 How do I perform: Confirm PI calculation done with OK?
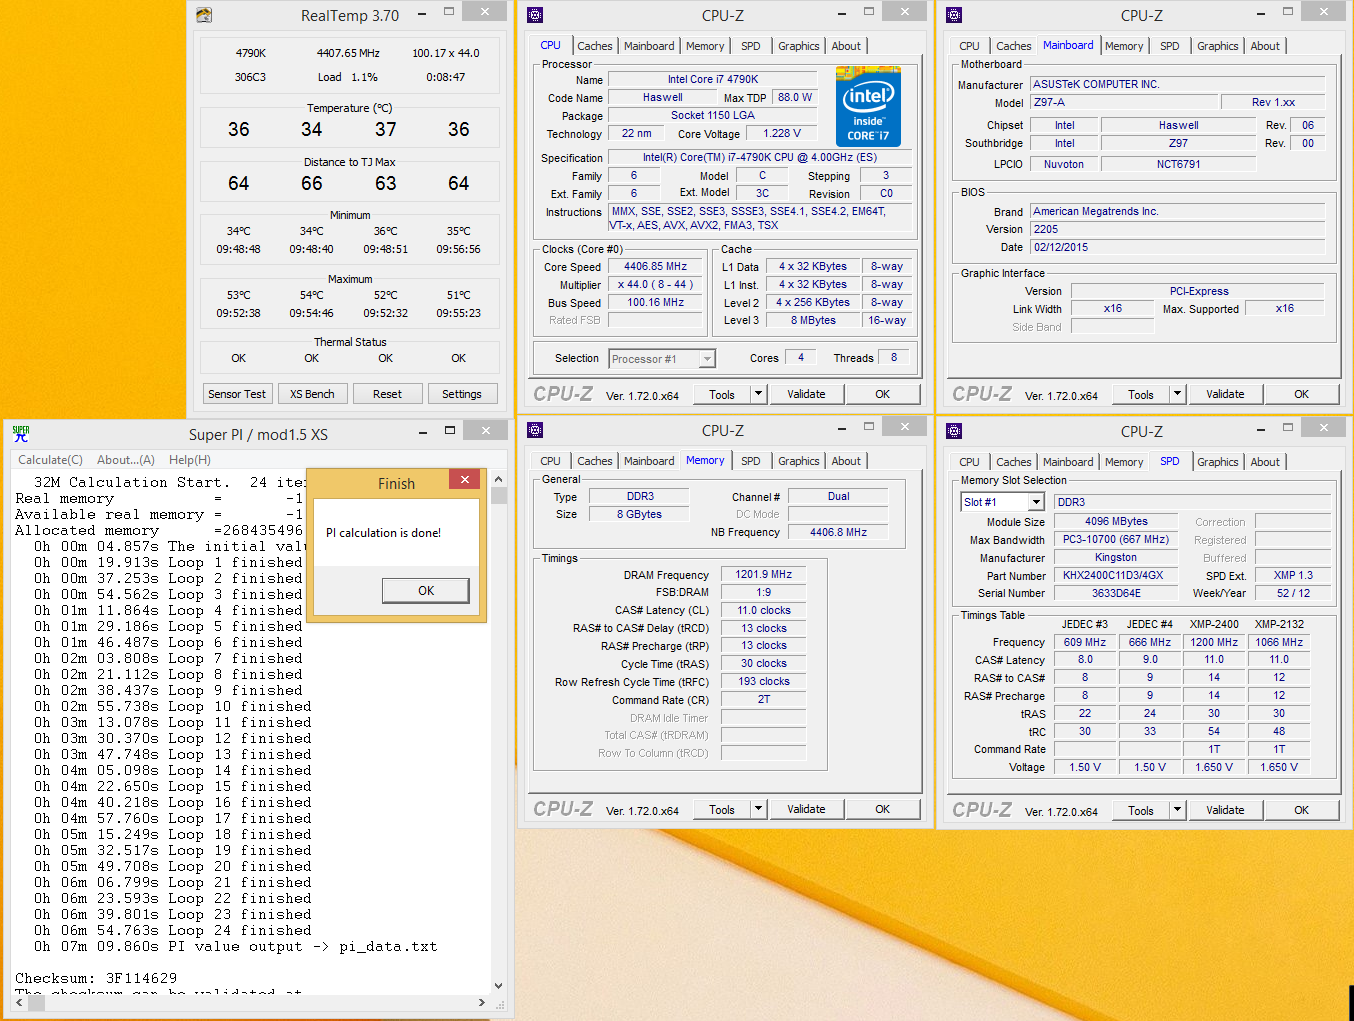tap(426, 591)
